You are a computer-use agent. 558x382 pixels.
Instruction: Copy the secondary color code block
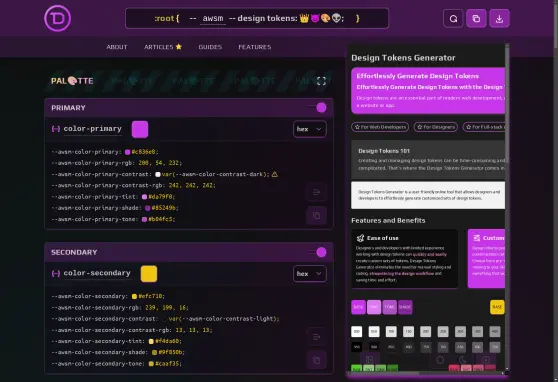point(316,360)
